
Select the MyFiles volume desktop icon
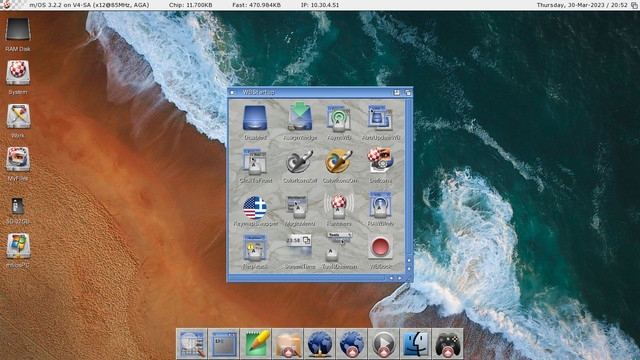[18, 160]
